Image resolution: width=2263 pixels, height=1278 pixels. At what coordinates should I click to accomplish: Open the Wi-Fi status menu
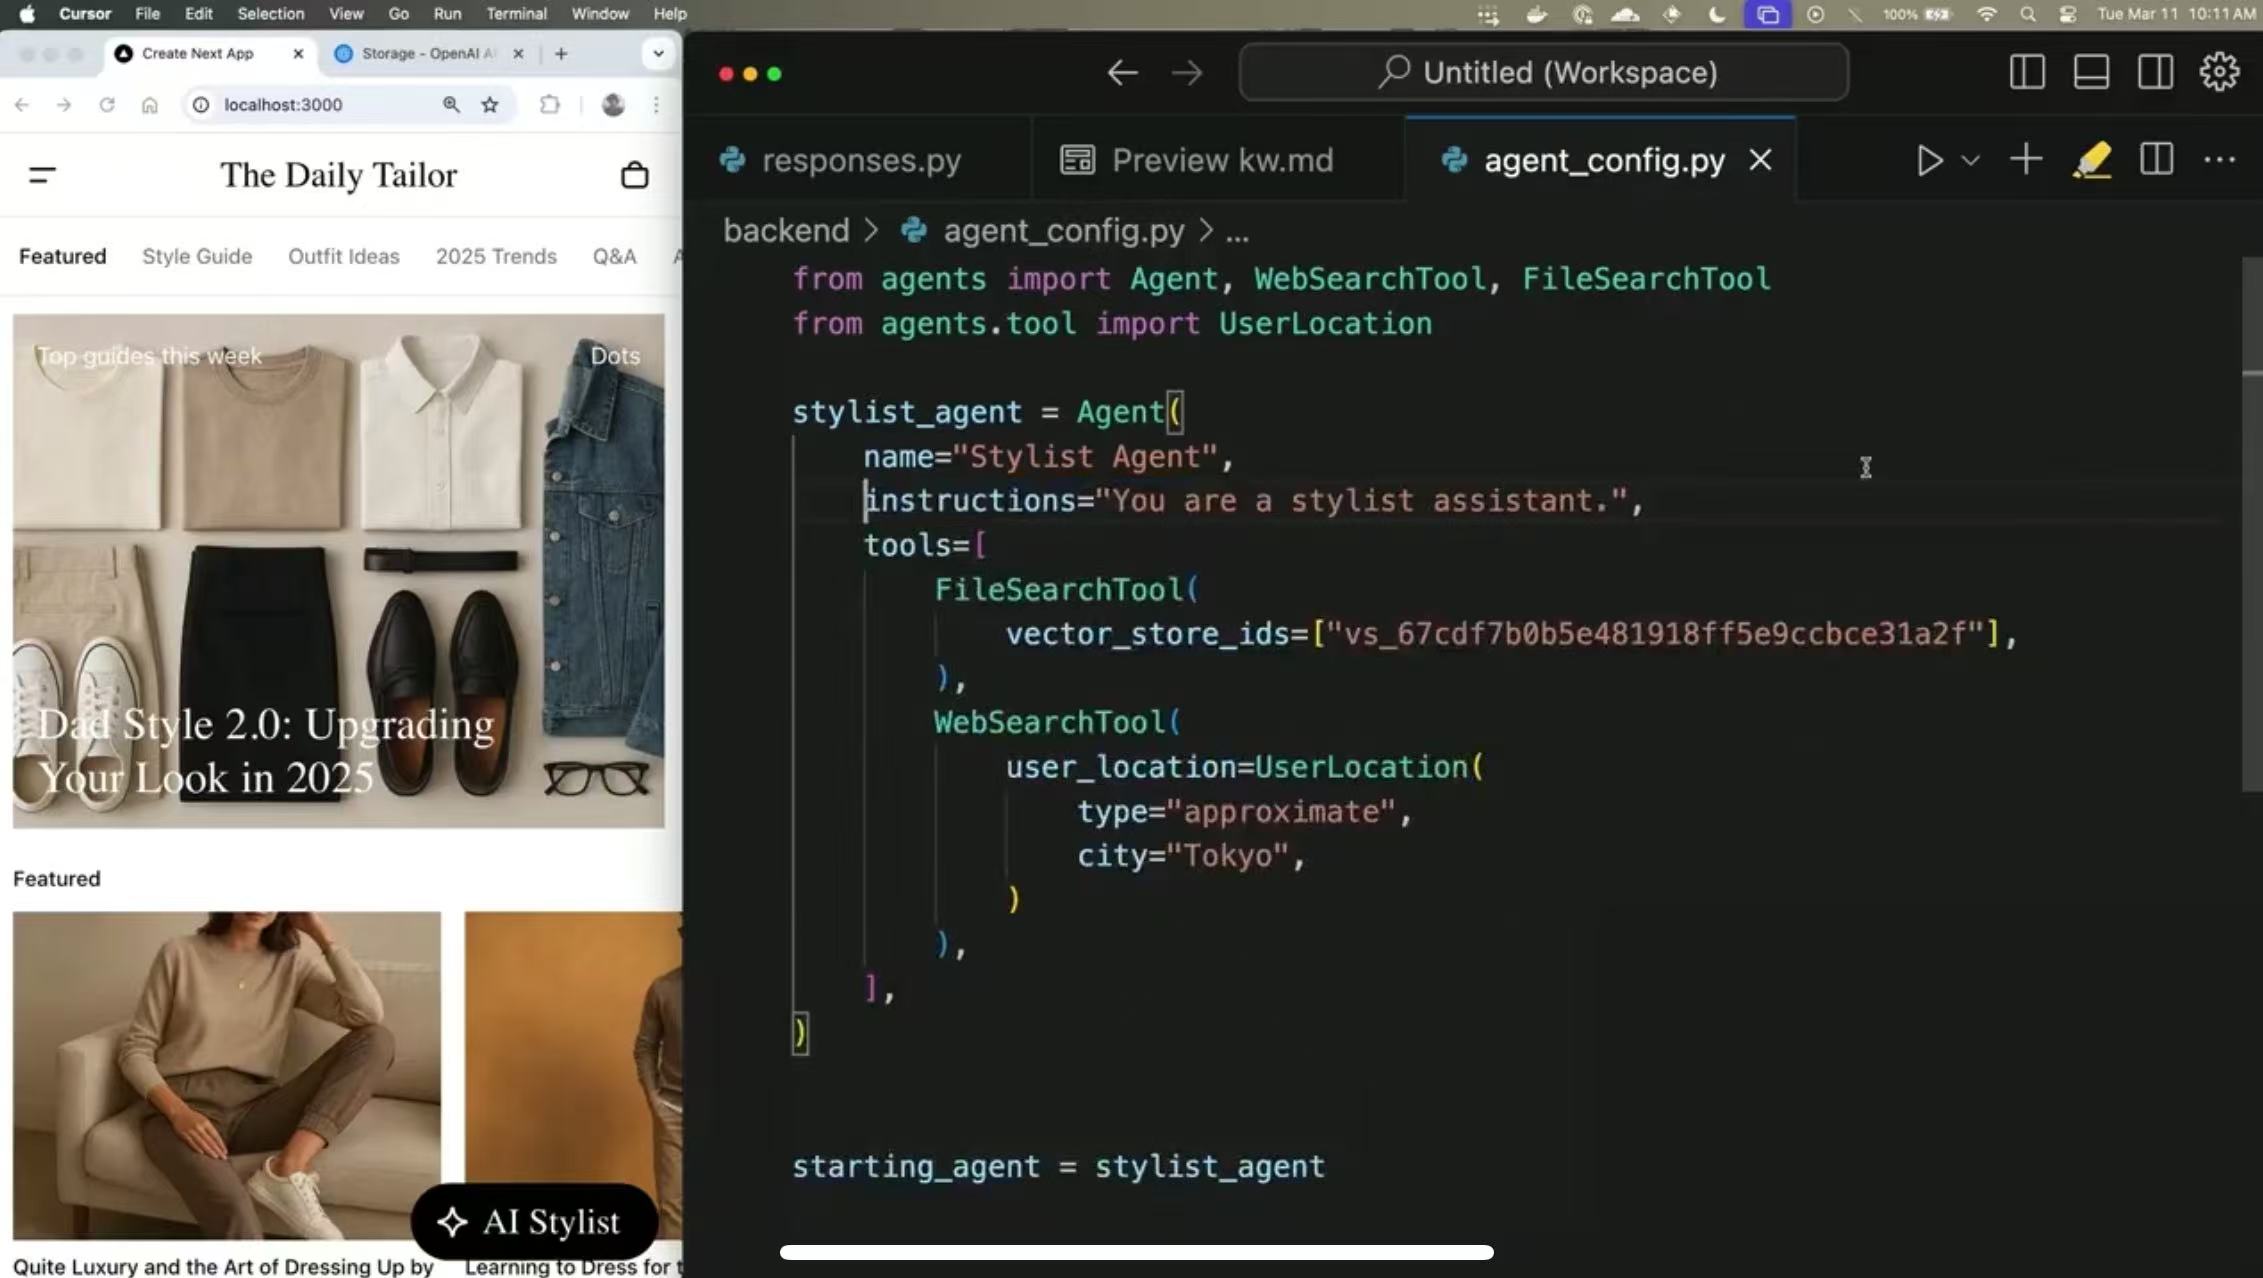point(1986,14)
